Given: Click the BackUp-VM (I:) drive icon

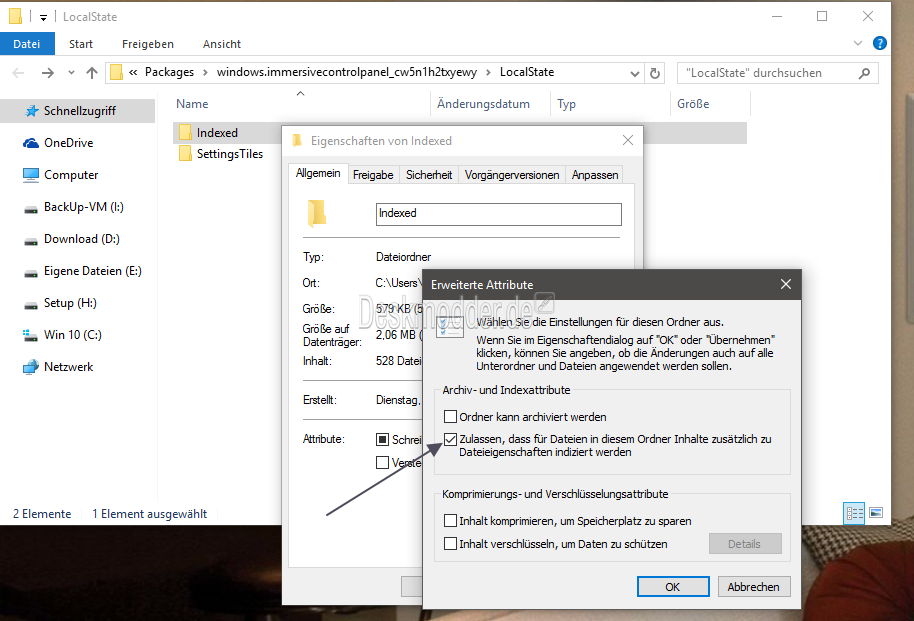Looking at the screenshot, I should coord(30,209).
